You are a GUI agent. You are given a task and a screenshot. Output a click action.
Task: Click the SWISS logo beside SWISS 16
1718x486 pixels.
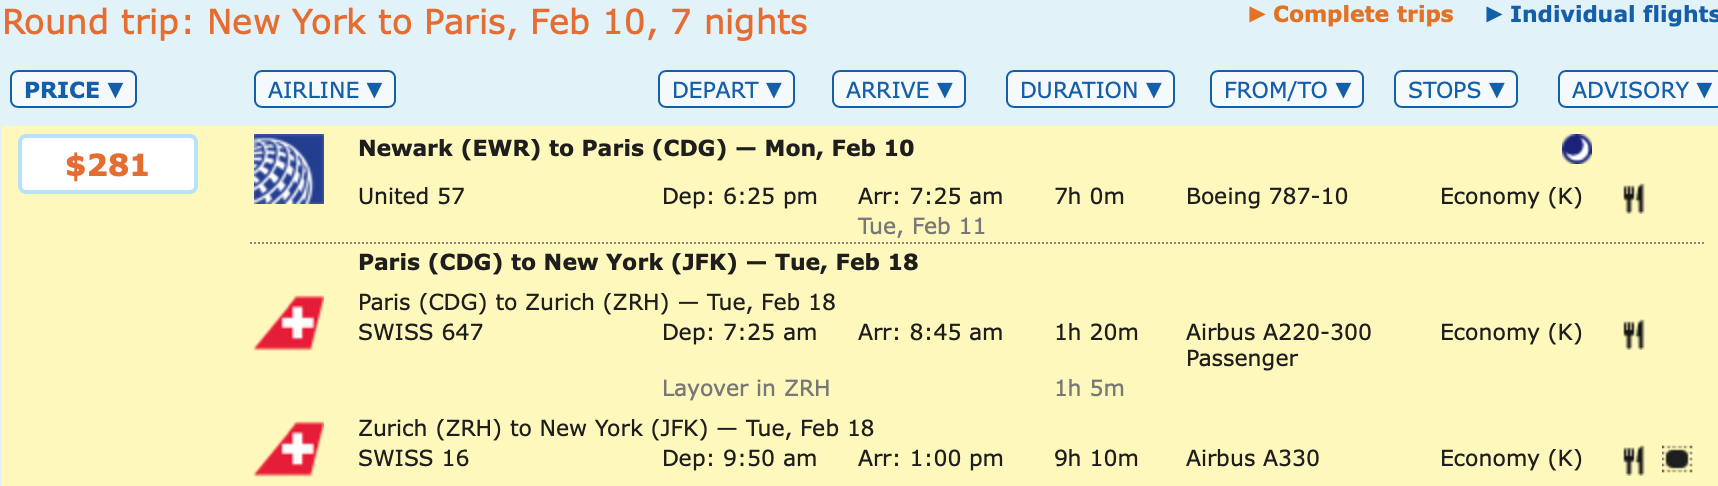(x=289, y=449)
